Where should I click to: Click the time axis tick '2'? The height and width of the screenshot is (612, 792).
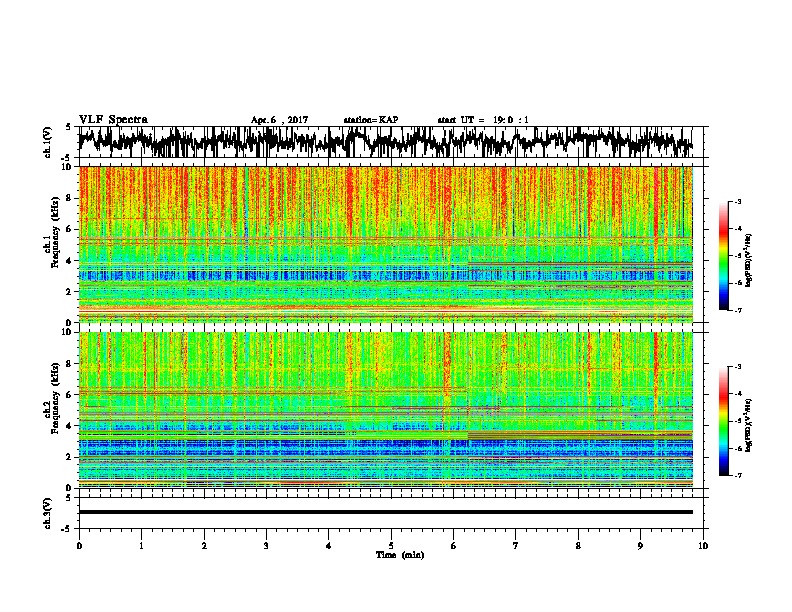[204, 546]
